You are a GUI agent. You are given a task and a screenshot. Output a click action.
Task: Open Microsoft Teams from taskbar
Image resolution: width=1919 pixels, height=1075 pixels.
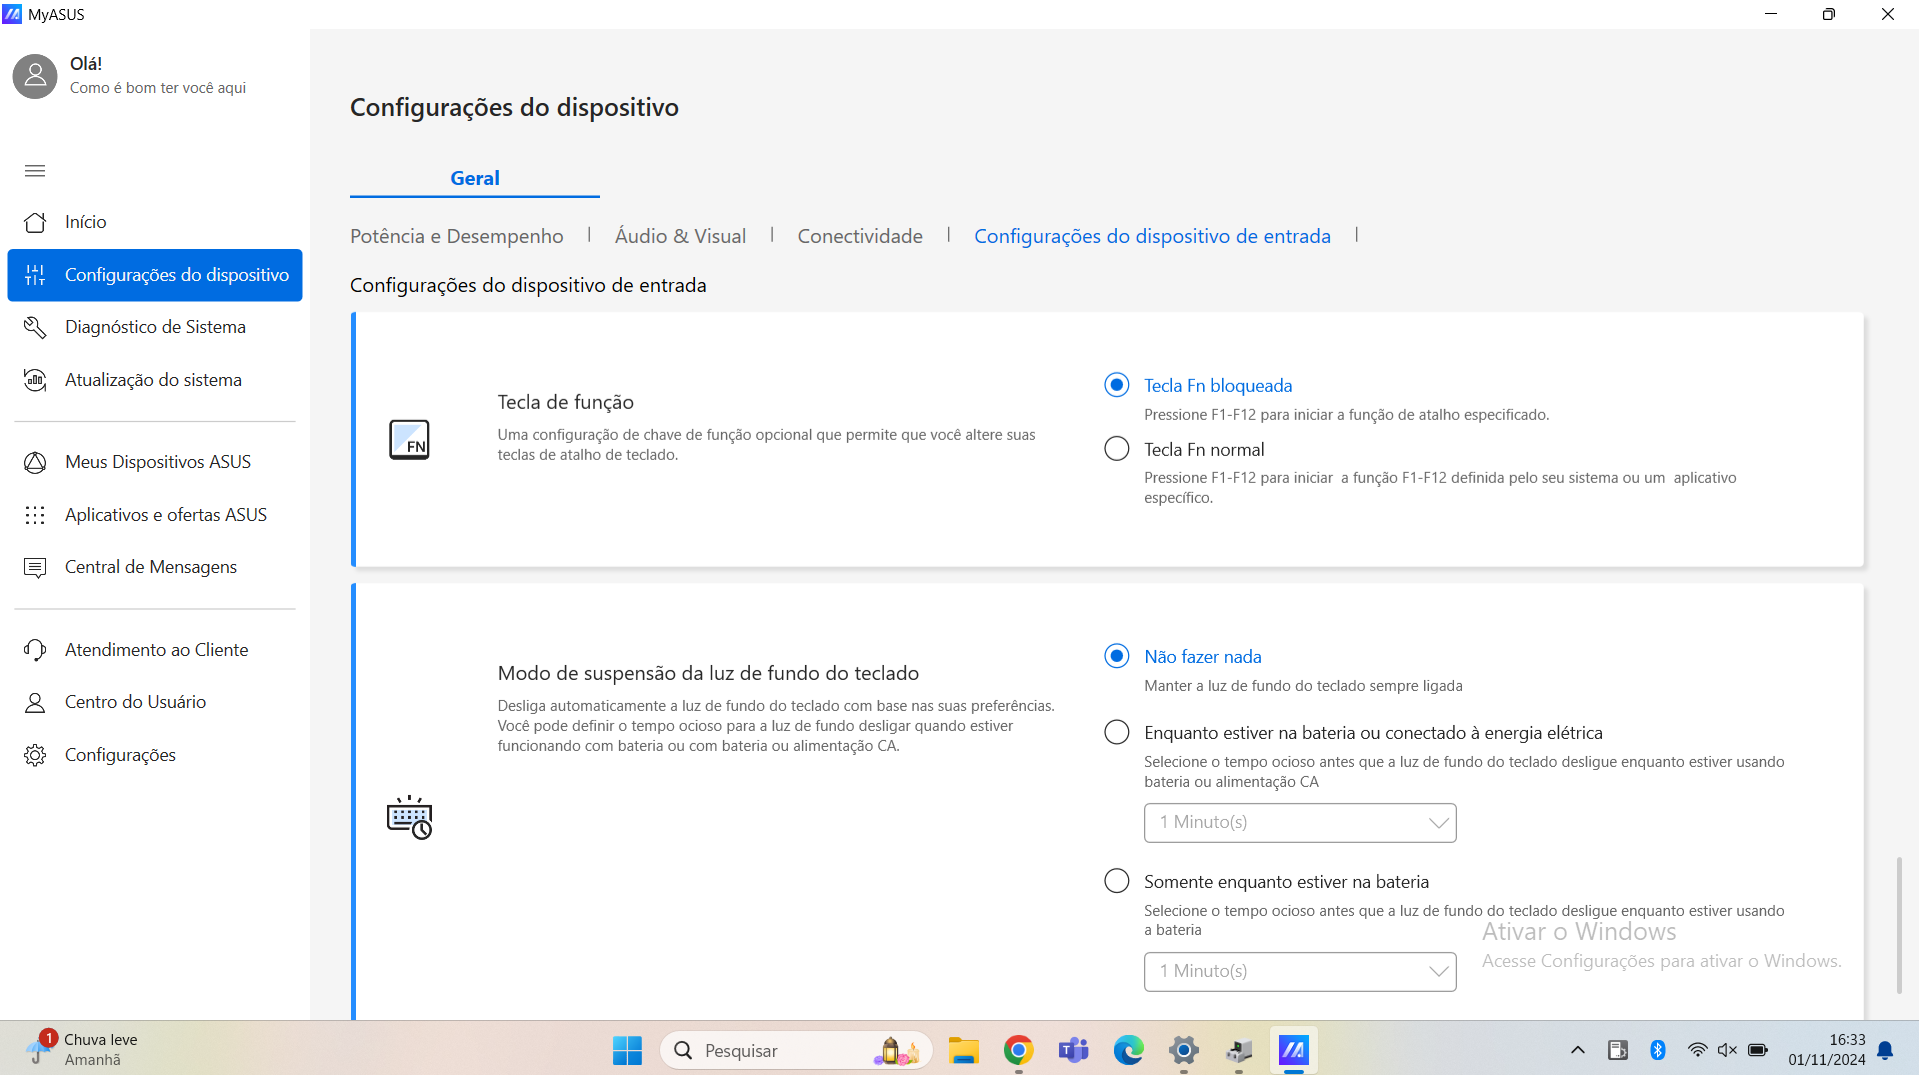pos(1074,1050)
